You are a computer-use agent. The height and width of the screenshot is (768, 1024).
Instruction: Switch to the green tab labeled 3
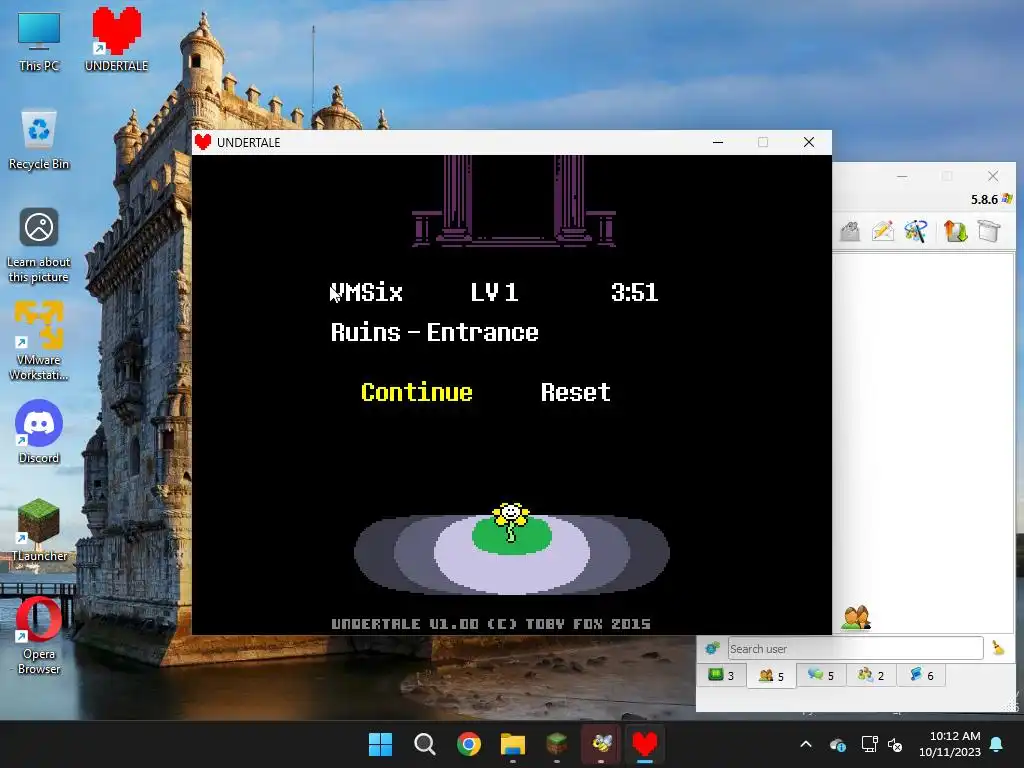pos(722,675)
